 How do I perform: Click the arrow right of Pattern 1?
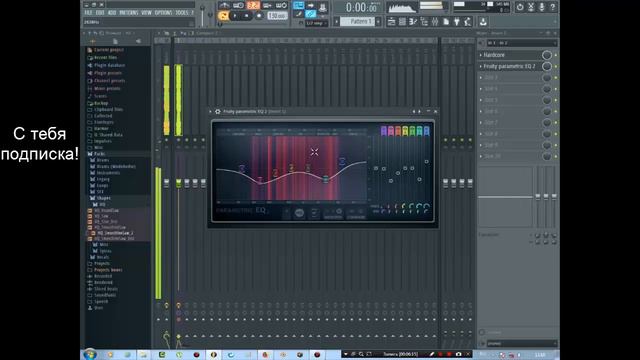(378, 21)
